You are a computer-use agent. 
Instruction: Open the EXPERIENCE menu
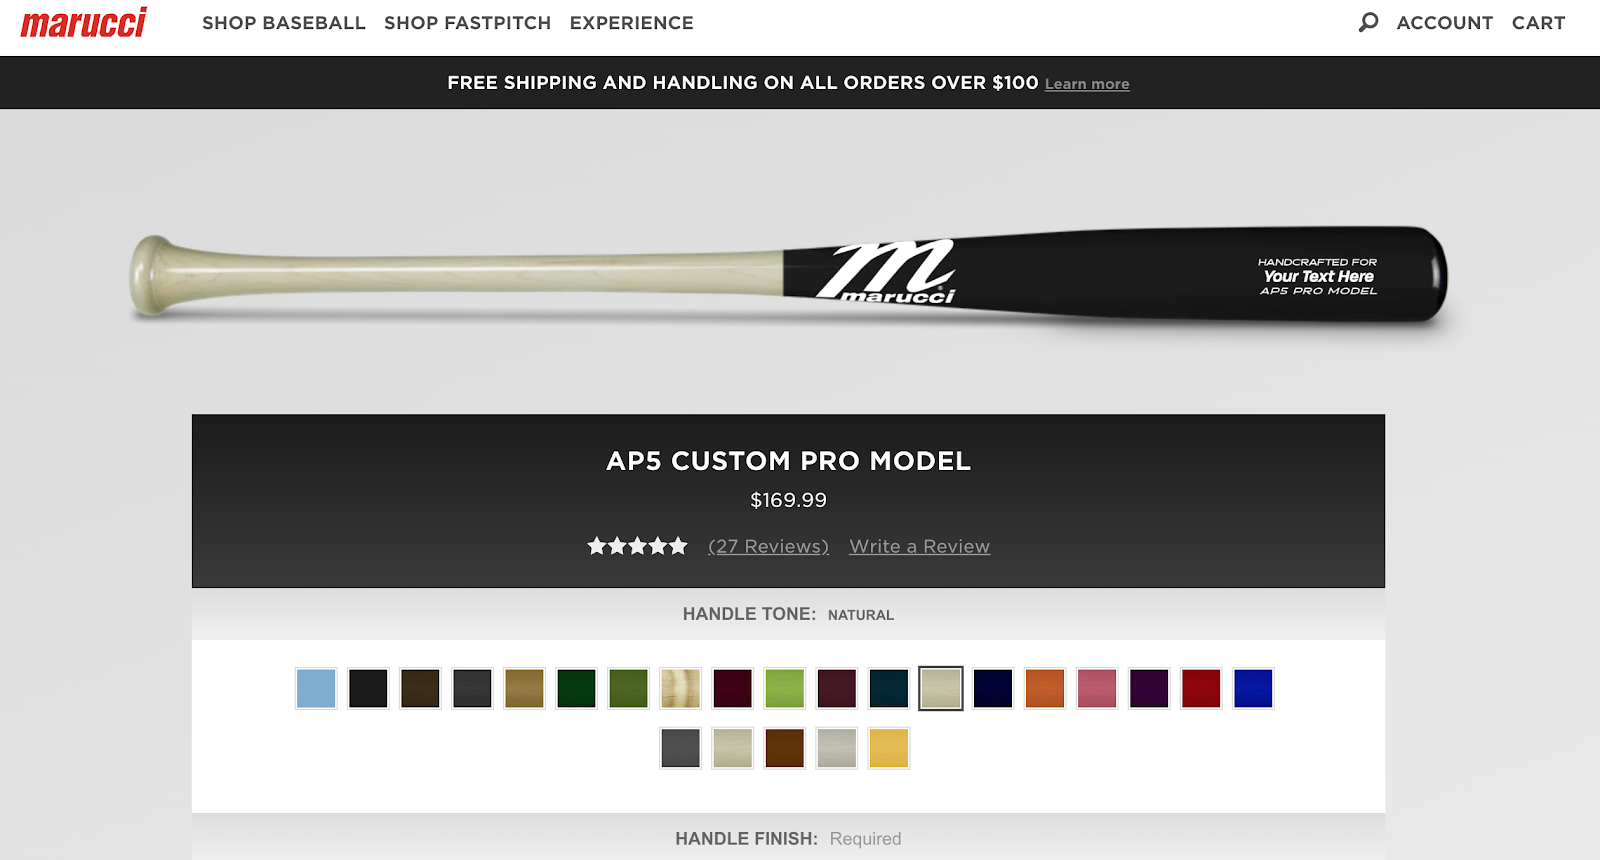tap(630, 22)
